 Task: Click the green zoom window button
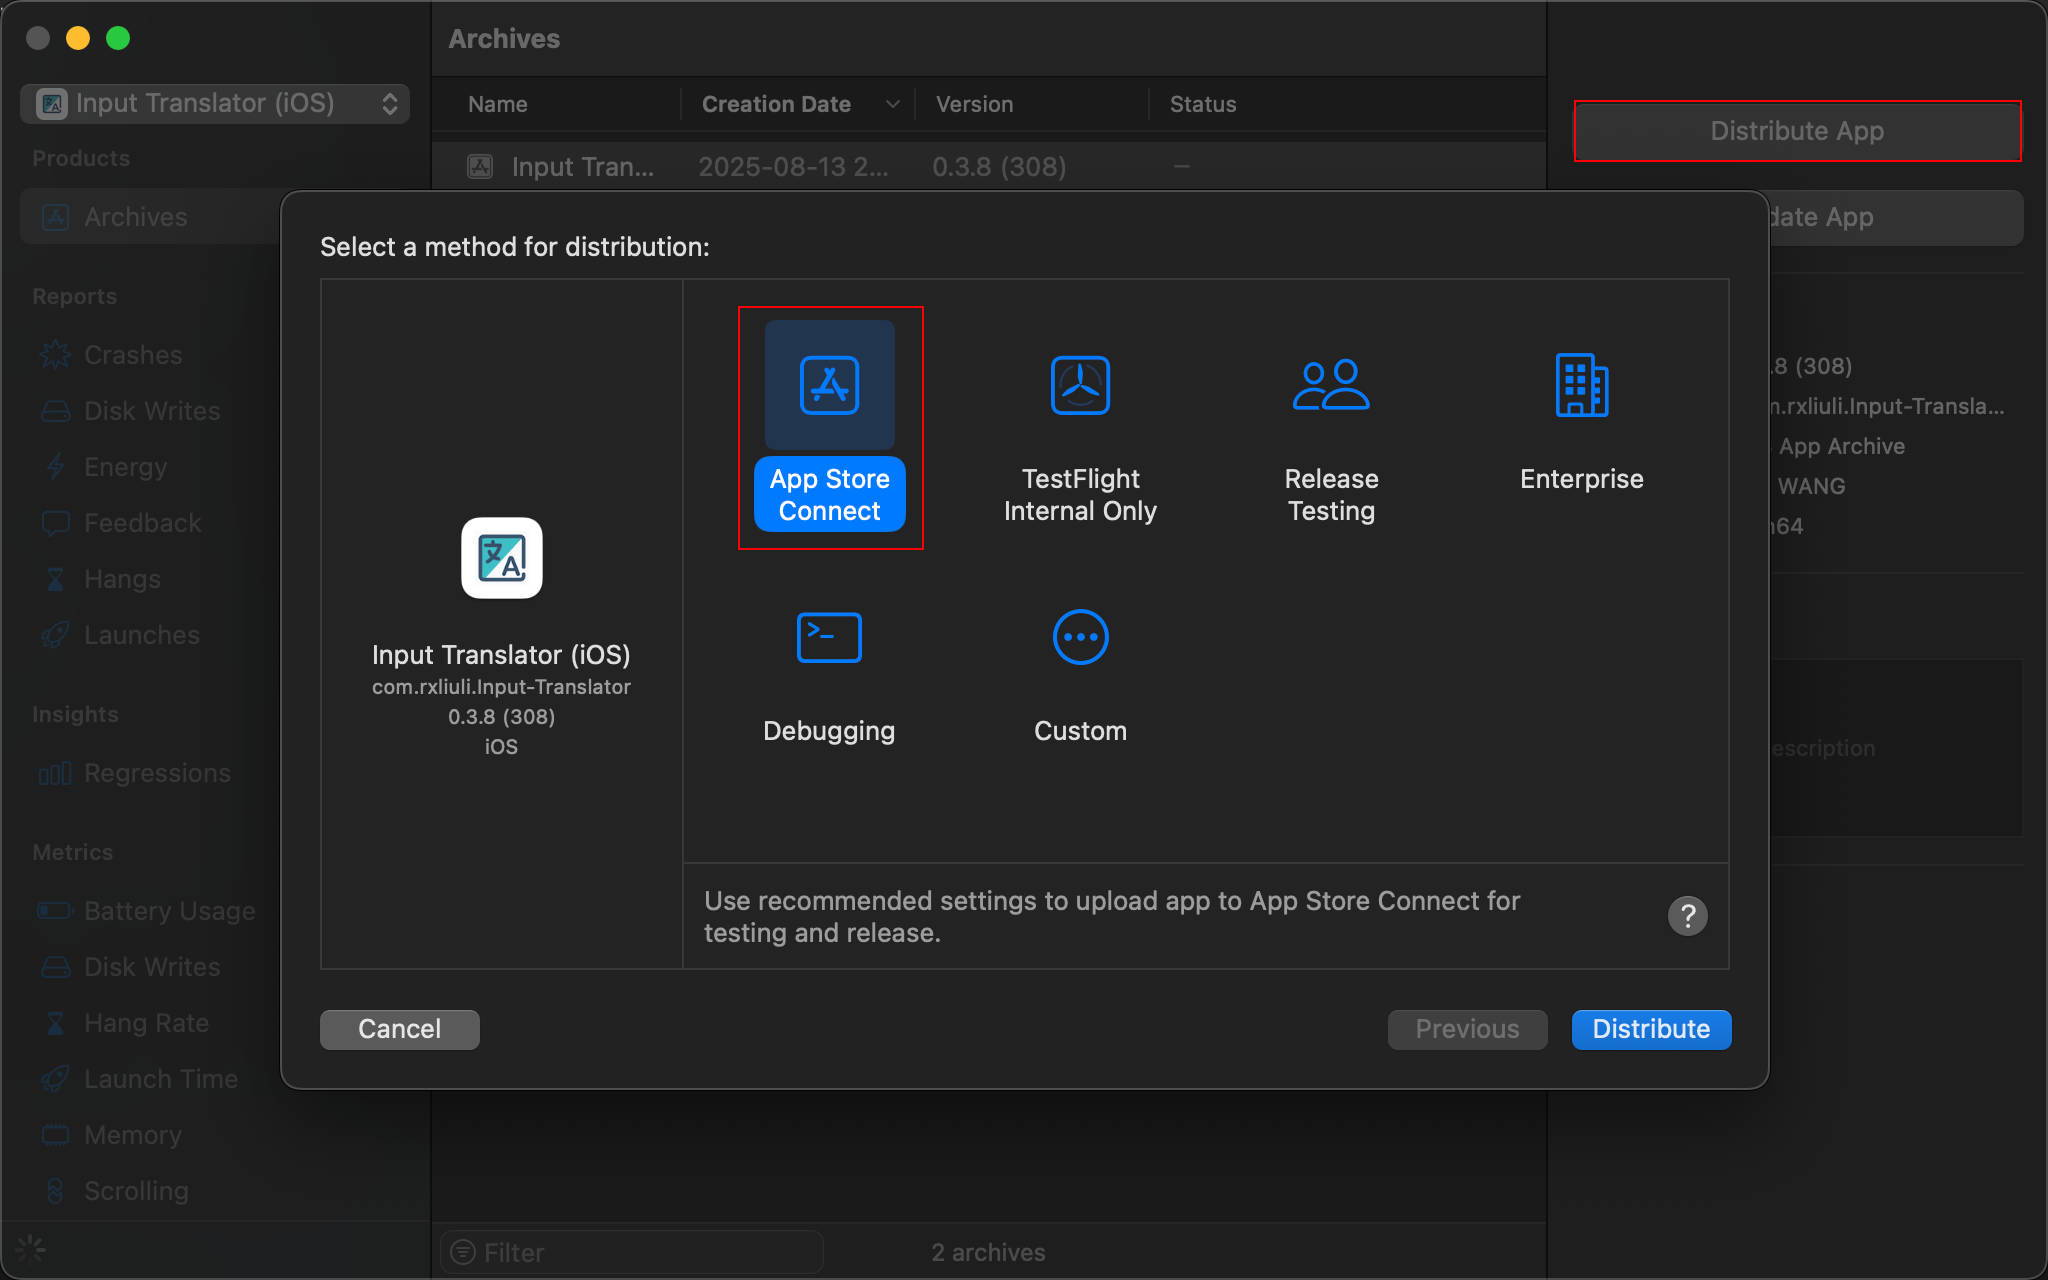pyautogui.click(x=118, y=38)
